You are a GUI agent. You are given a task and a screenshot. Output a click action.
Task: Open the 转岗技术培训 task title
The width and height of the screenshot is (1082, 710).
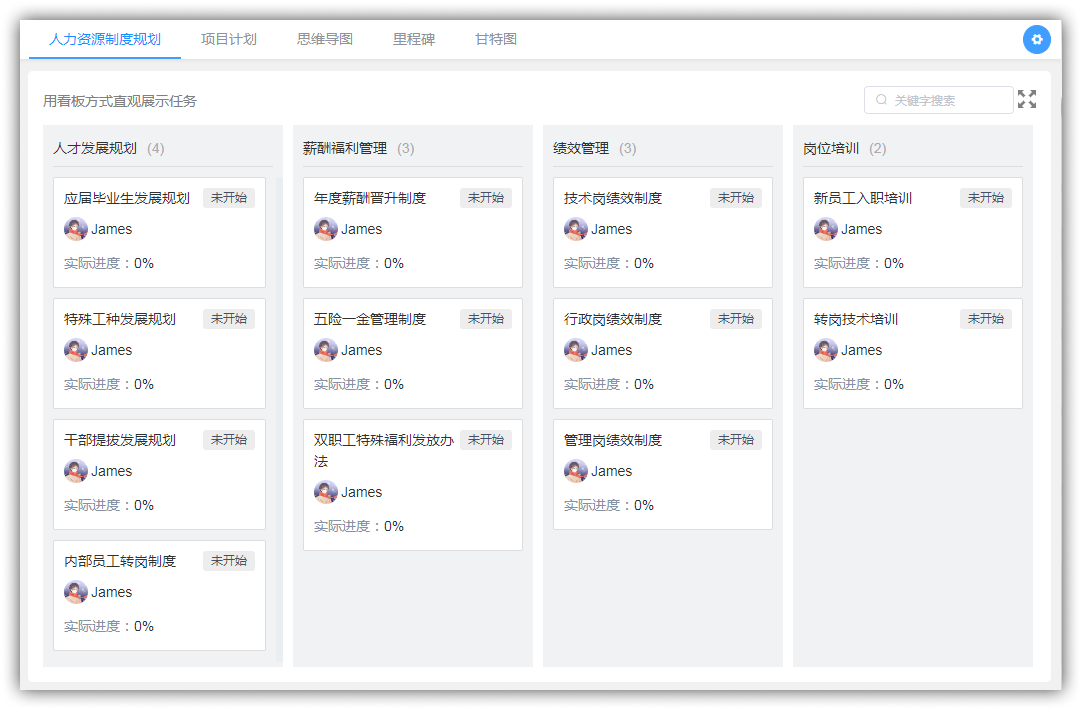tap(856, 319)
